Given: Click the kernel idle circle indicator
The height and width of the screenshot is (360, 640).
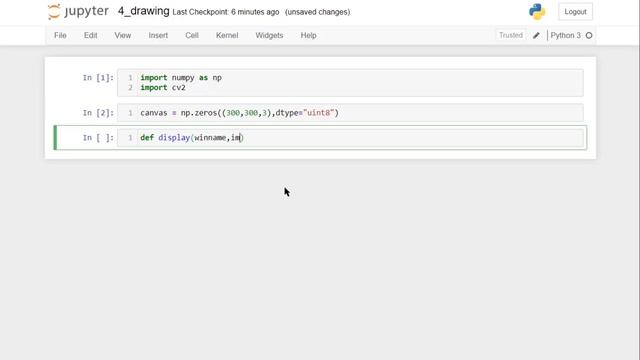Looking at the screenshot, I should tap(589, 36).
